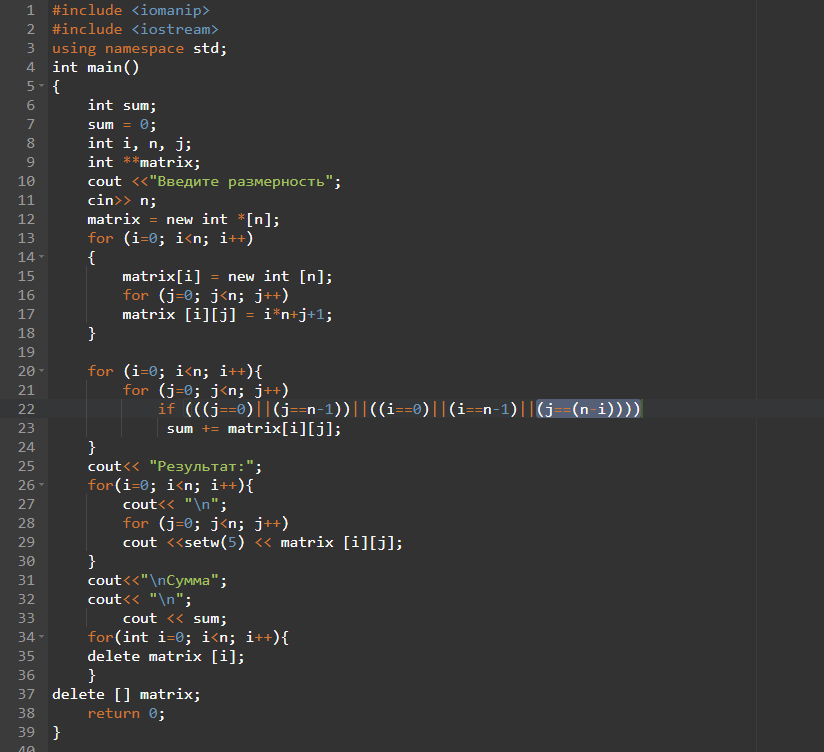Click the closing brace on line 39

[56, 733]
